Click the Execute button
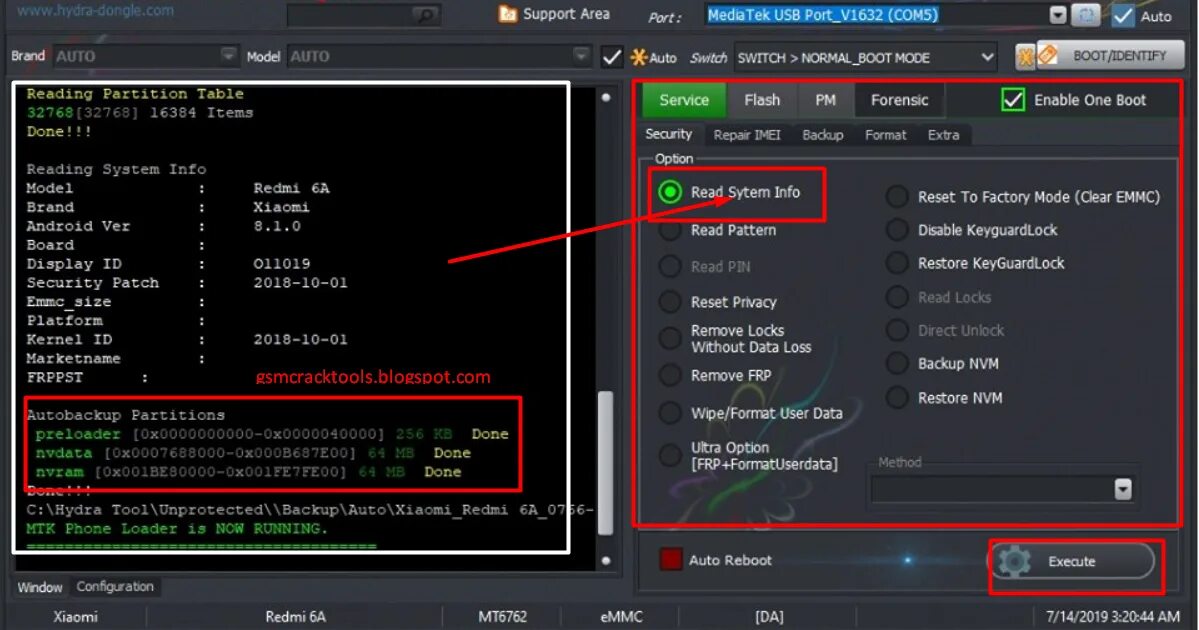 click(1074, 561)
